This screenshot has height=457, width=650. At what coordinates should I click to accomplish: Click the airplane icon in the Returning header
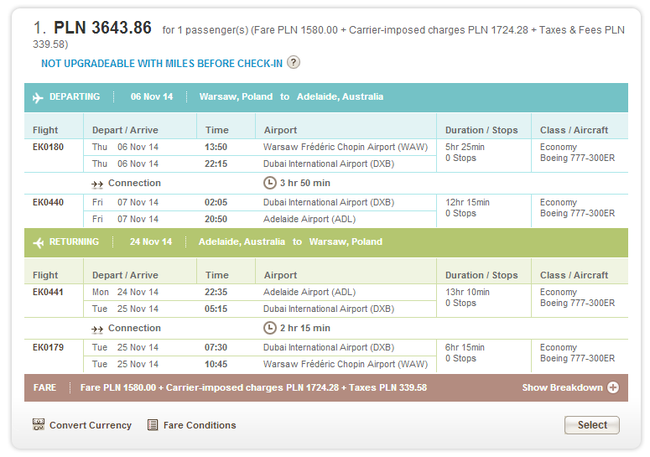click(x=39, y=242)
